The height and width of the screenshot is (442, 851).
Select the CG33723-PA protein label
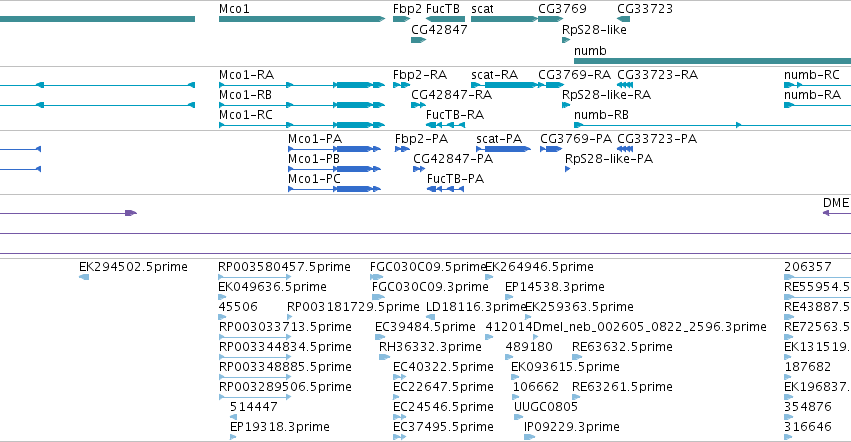(657, 138)
